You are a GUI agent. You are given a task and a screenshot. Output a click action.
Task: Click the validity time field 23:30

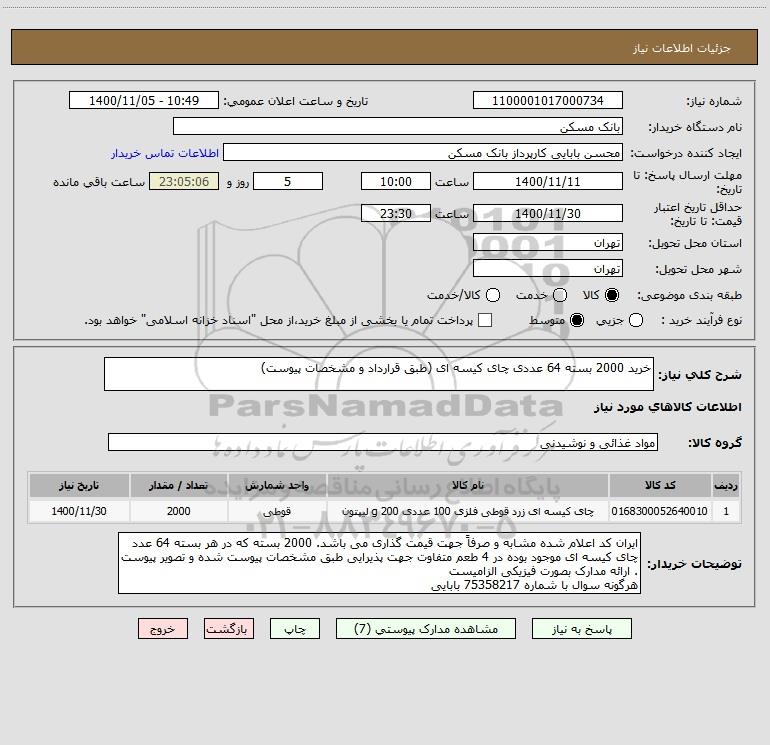[x=396, y=214]
